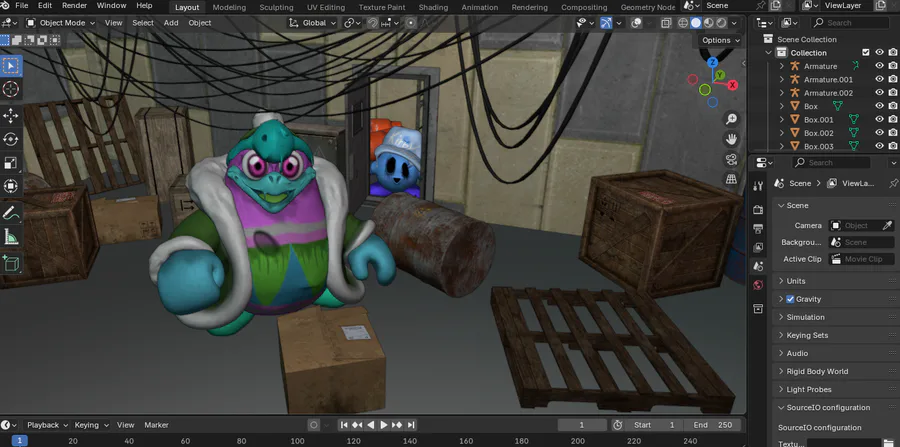
Task: Hide Box.001 using its eye icon
Action: [879, 119]
